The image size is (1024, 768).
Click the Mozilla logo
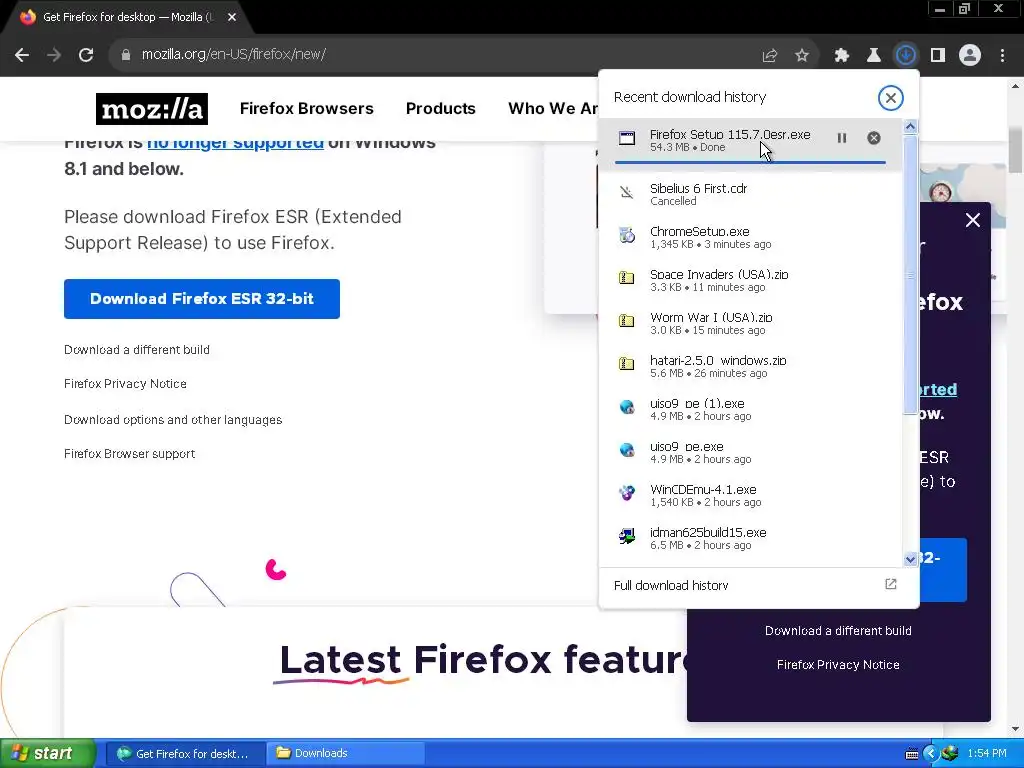tap(152, 109)
